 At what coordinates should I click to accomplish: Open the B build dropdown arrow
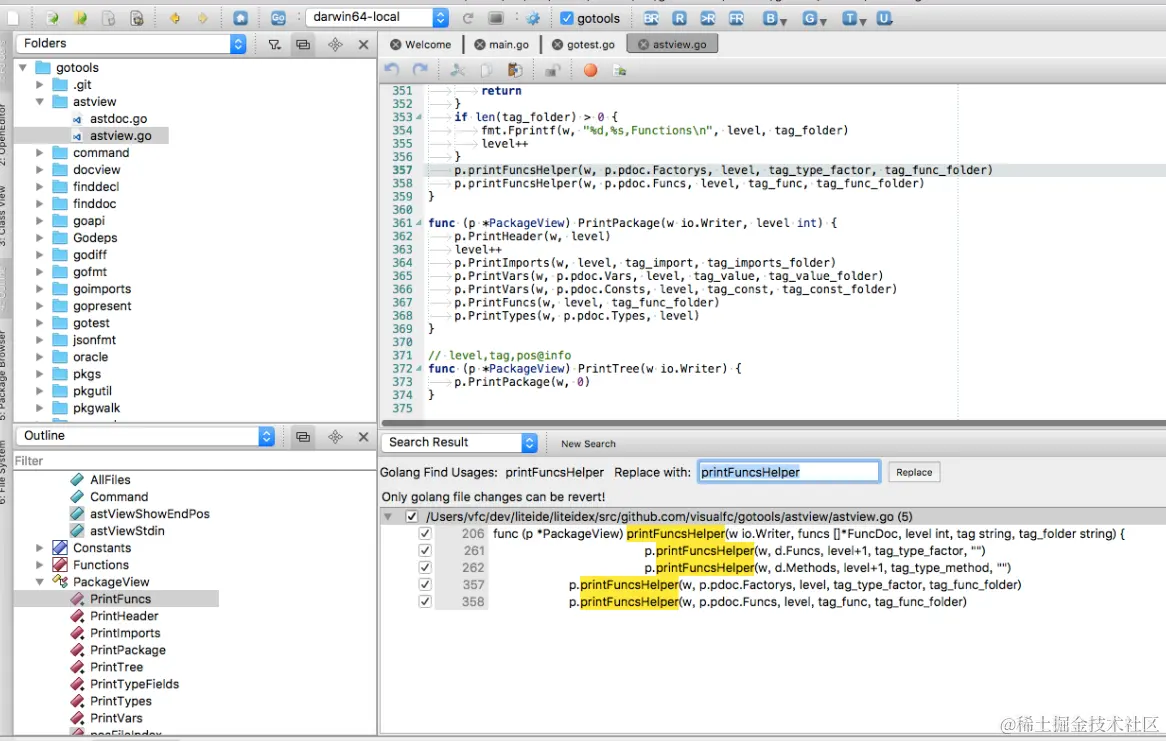click(x=784, y=21)
